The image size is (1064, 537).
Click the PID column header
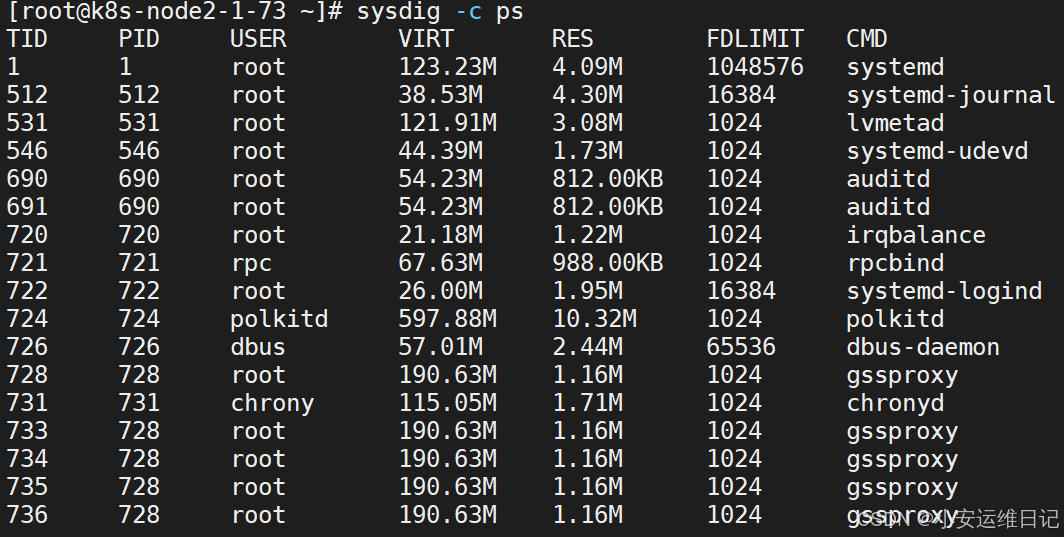(x=139, y=39)
